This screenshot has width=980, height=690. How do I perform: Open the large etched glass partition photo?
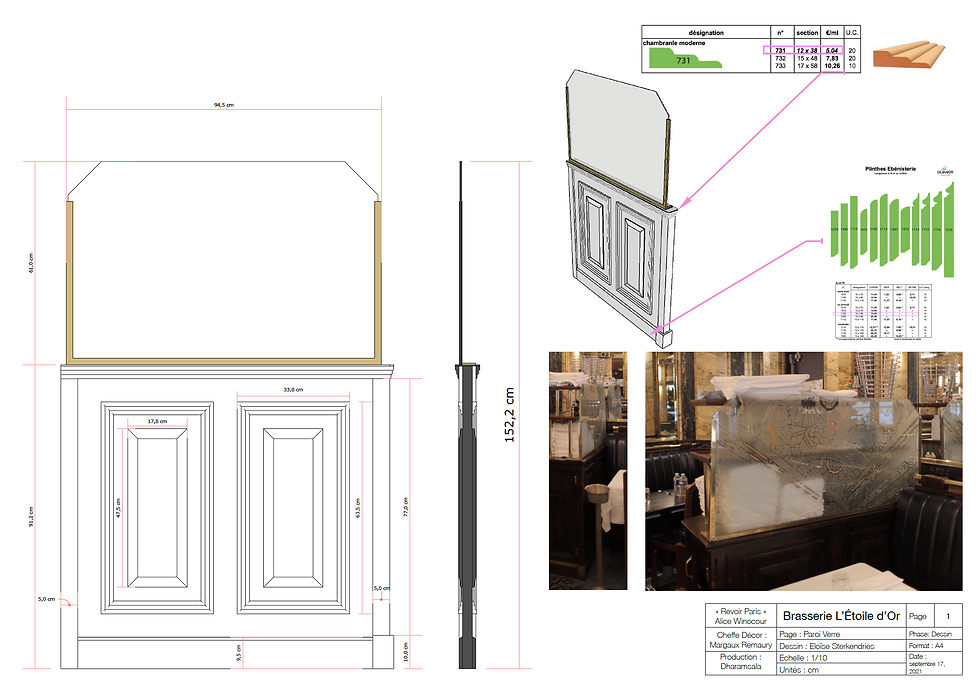804,471
